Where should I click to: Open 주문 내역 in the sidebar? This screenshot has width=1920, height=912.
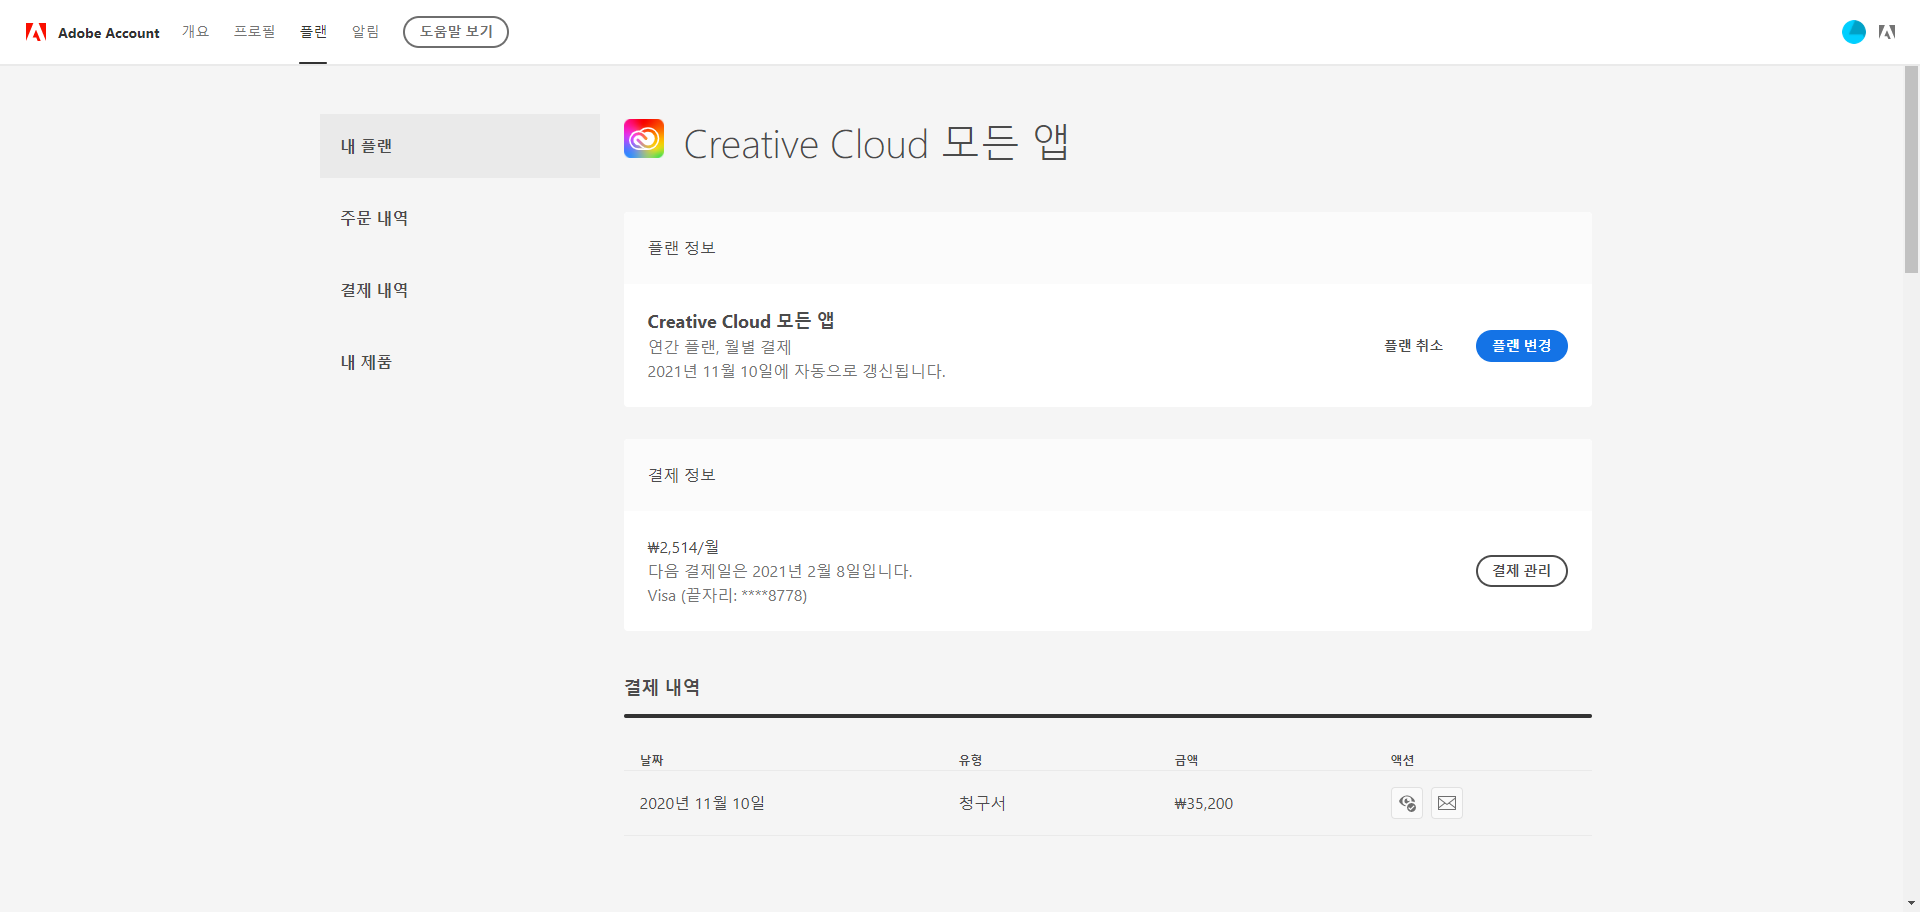tap(460, 218)
